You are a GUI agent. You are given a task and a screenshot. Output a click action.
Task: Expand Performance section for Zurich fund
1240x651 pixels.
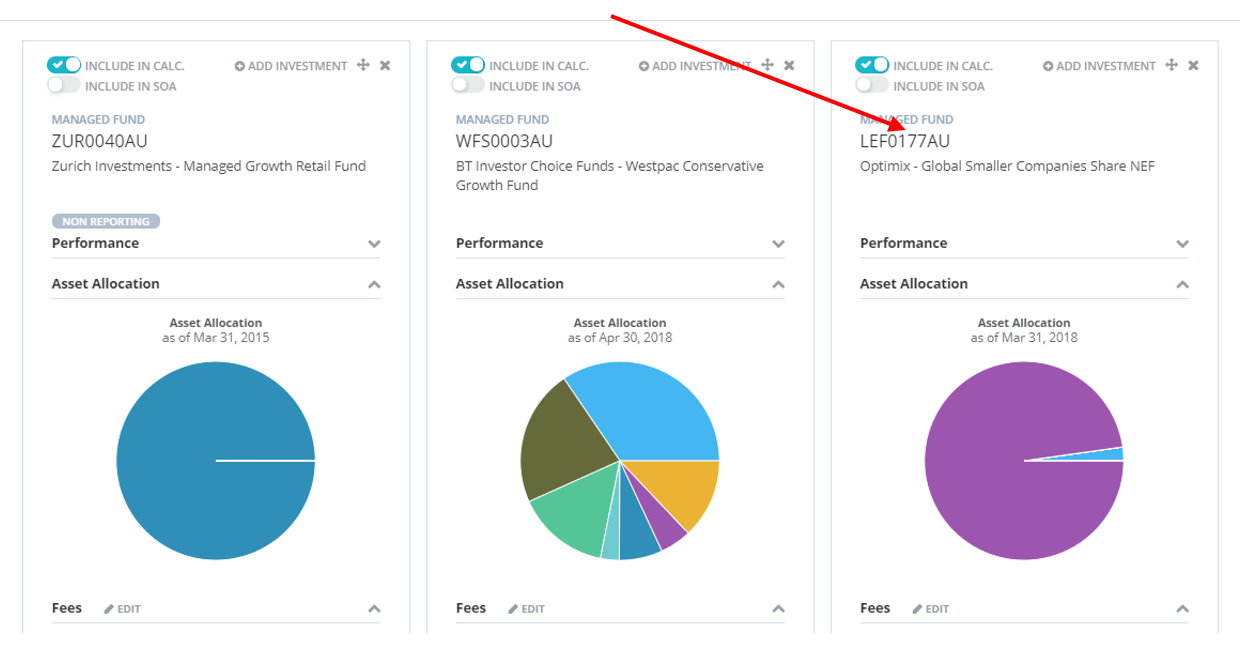[x=374, y=244]
